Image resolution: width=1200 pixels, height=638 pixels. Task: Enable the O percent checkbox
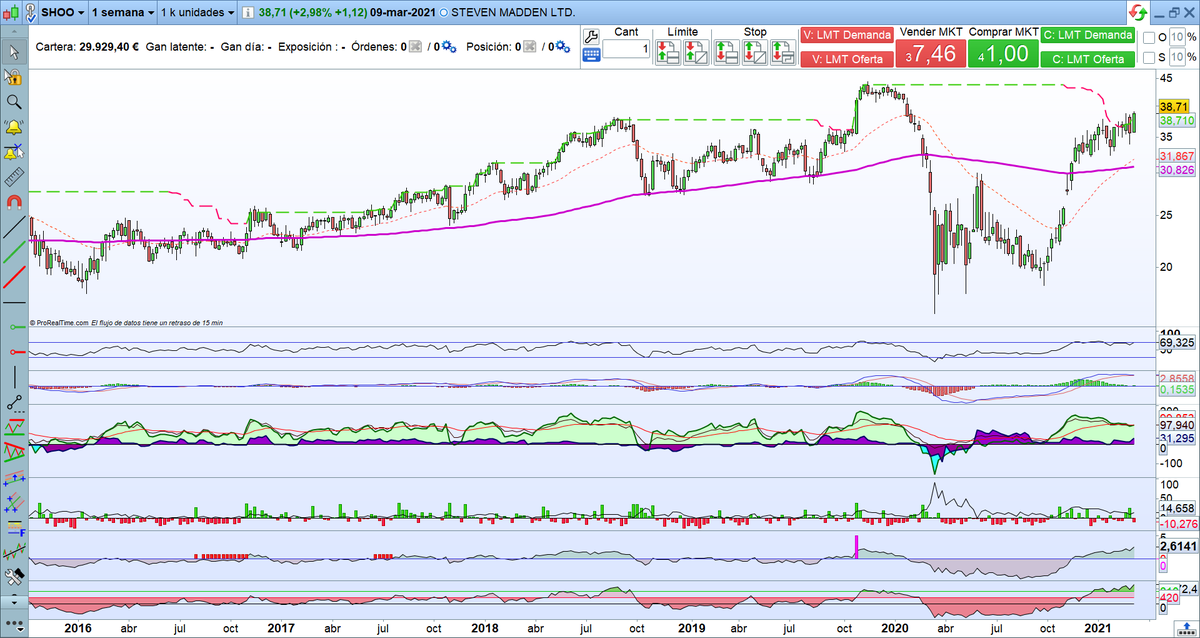pos(1148,38)
